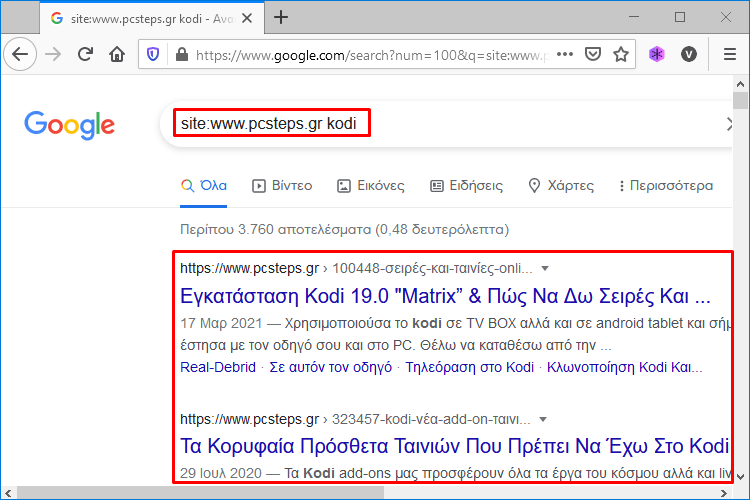Open page actions three-dots menu
Viewport: 750px width, 500px height.
coord(565,54)
